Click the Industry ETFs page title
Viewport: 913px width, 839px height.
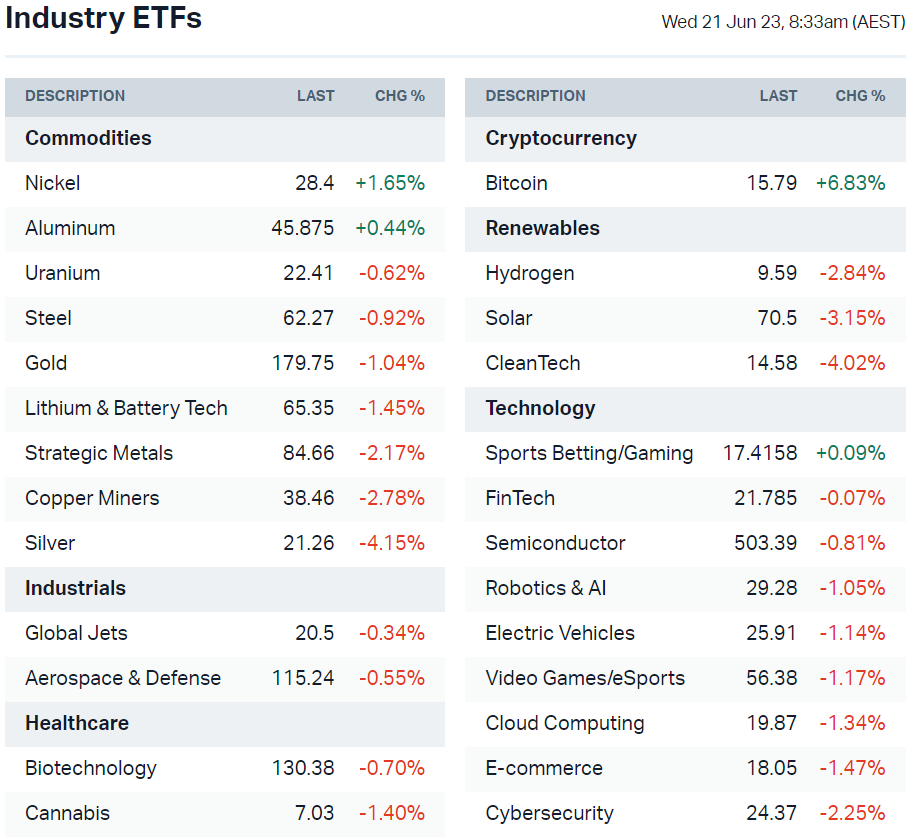click(103, 18)
